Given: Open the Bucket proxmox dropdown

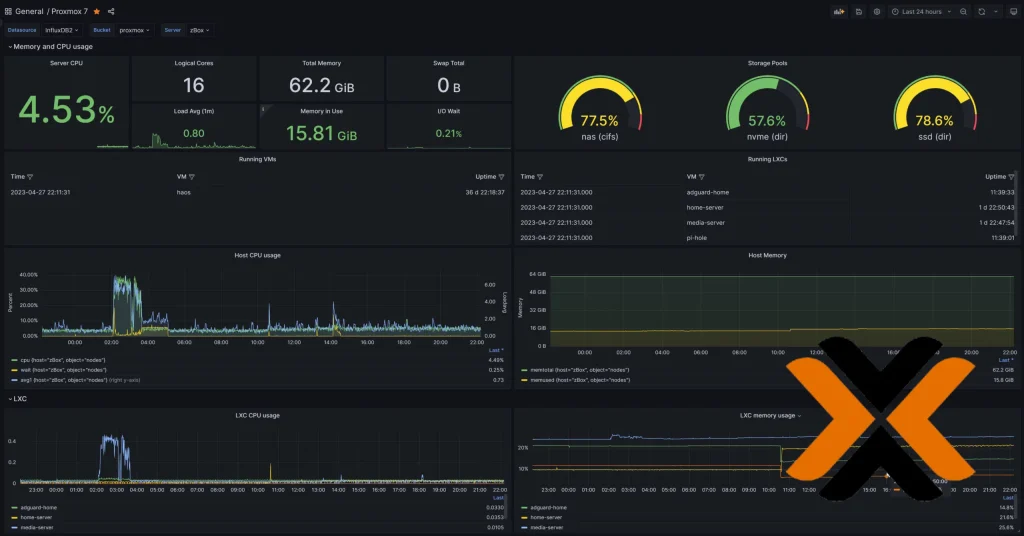Looking at the screenshot, I should (x=135, y=30).
